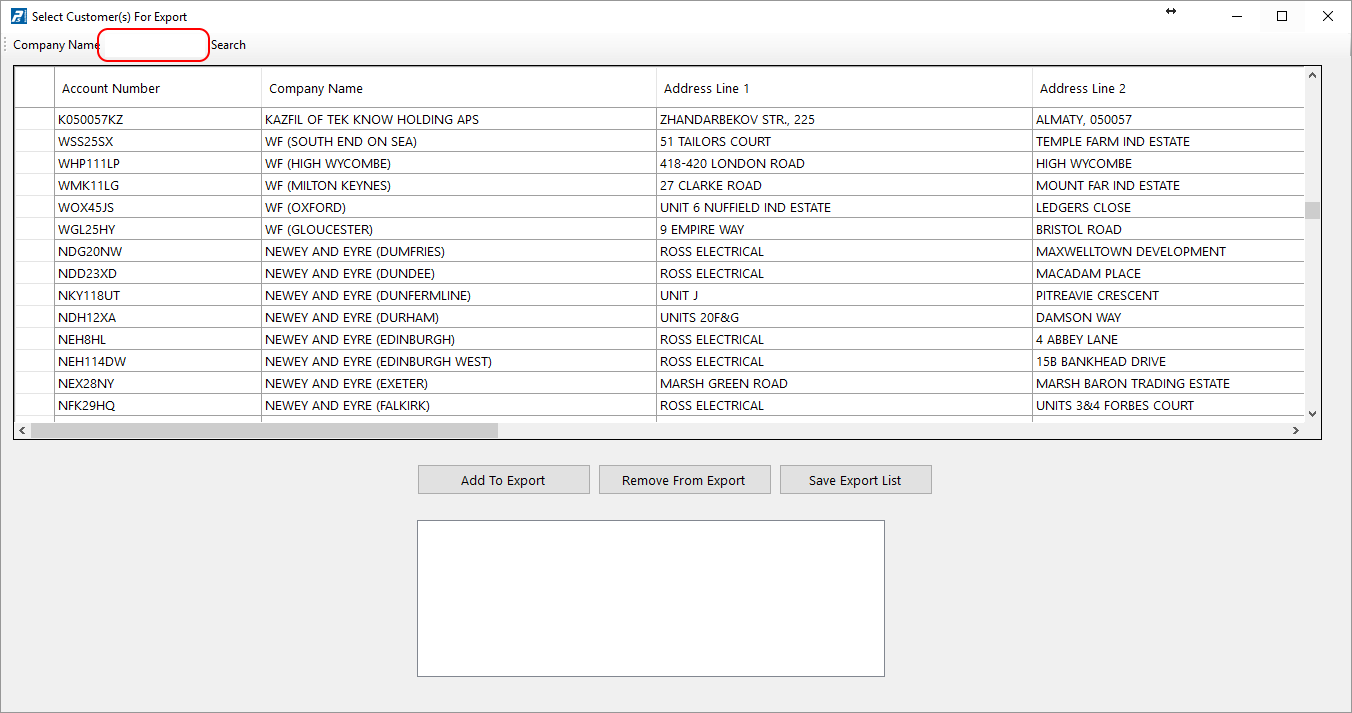Click DAMSON WAY cell
The width and height of the screenshot is (1352, 713).
tap(1168, 317)
